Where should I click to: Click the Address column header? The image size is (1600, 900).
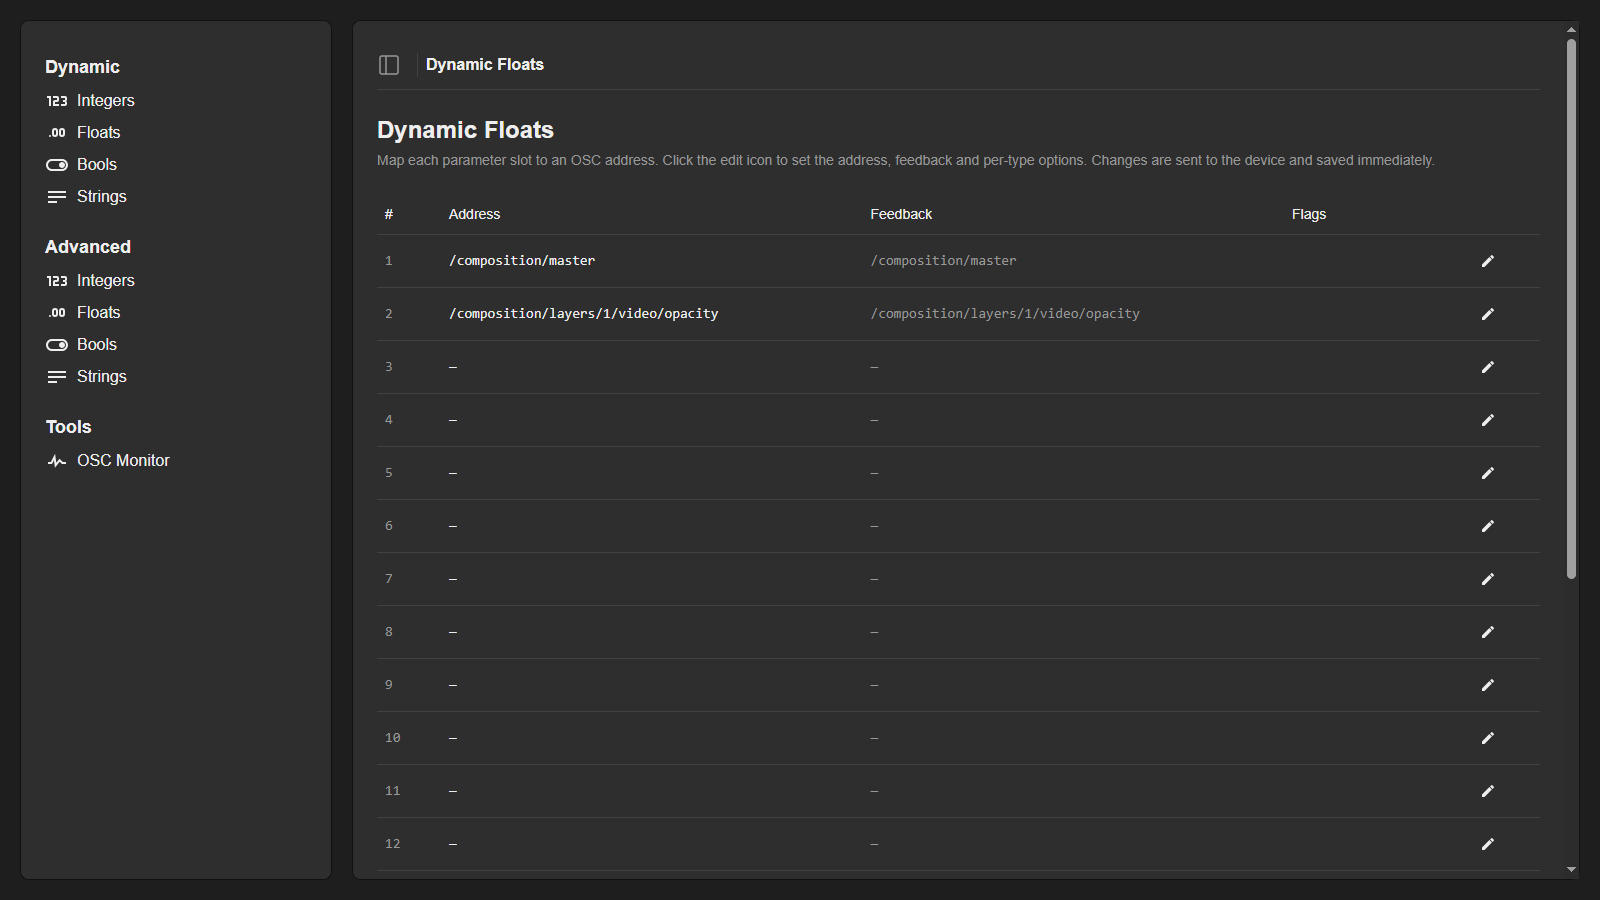click(474, 214)
